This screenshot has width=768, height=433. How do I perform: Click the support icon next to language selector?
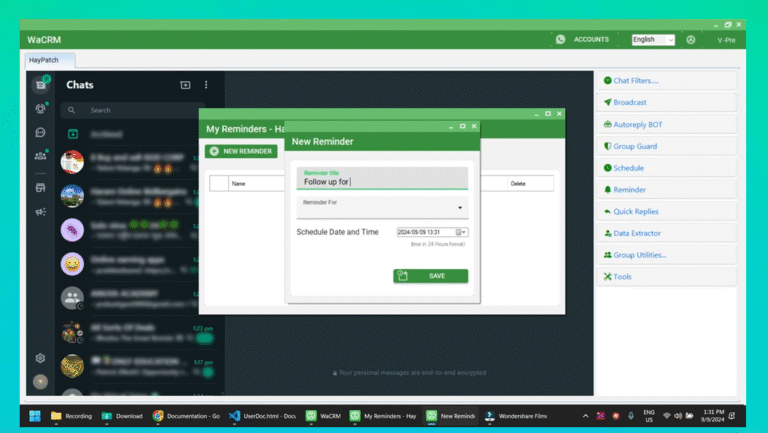coord(690,40)
